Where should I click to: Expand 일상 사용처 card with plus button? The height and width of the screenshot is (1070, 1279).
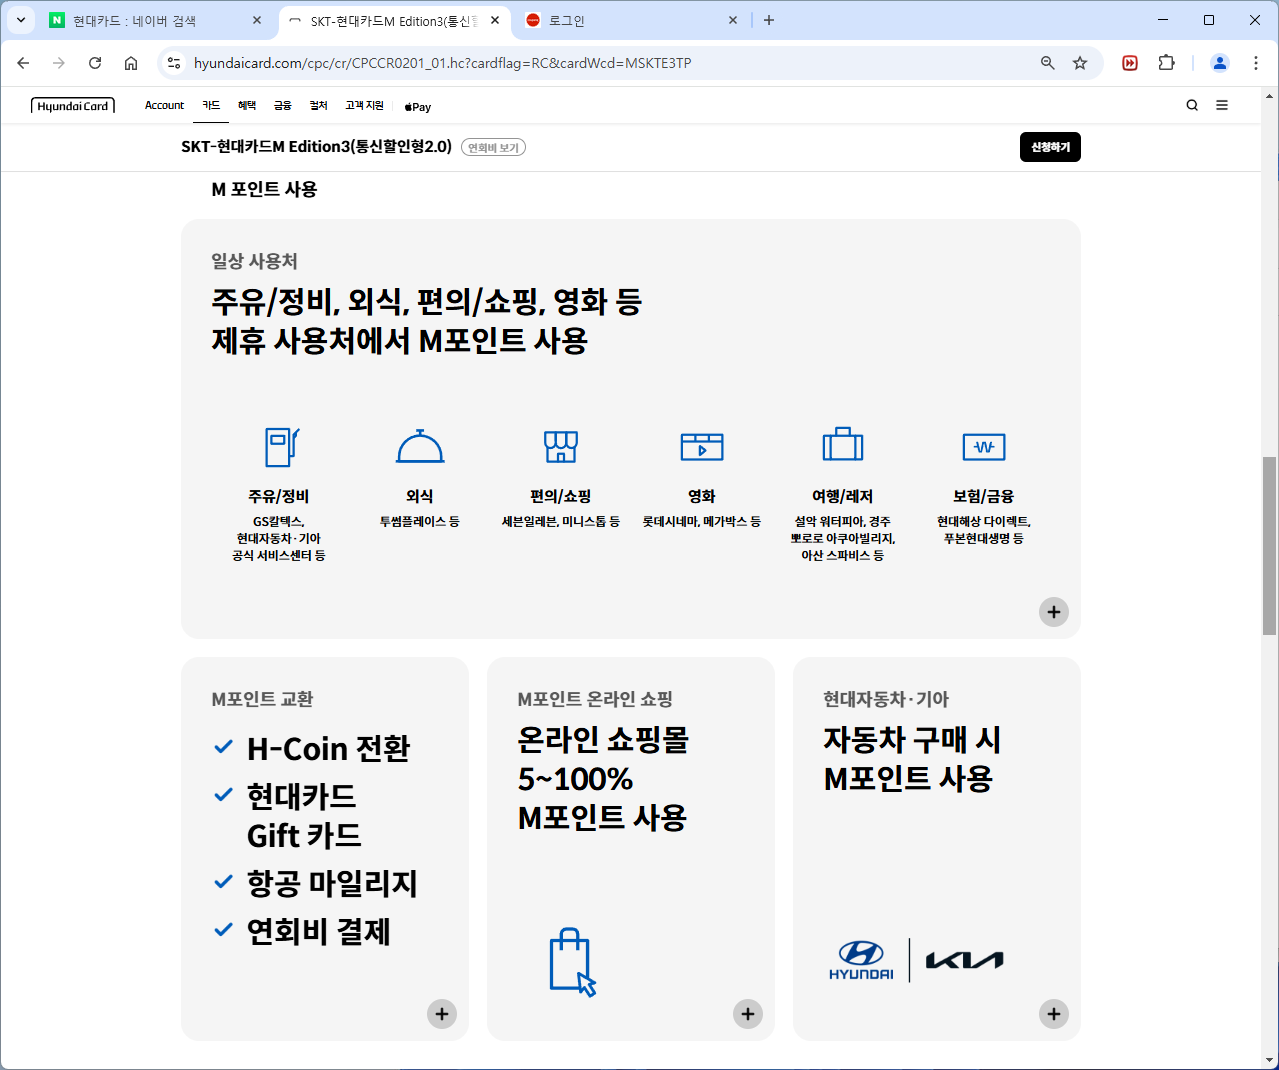(1054, 612)
